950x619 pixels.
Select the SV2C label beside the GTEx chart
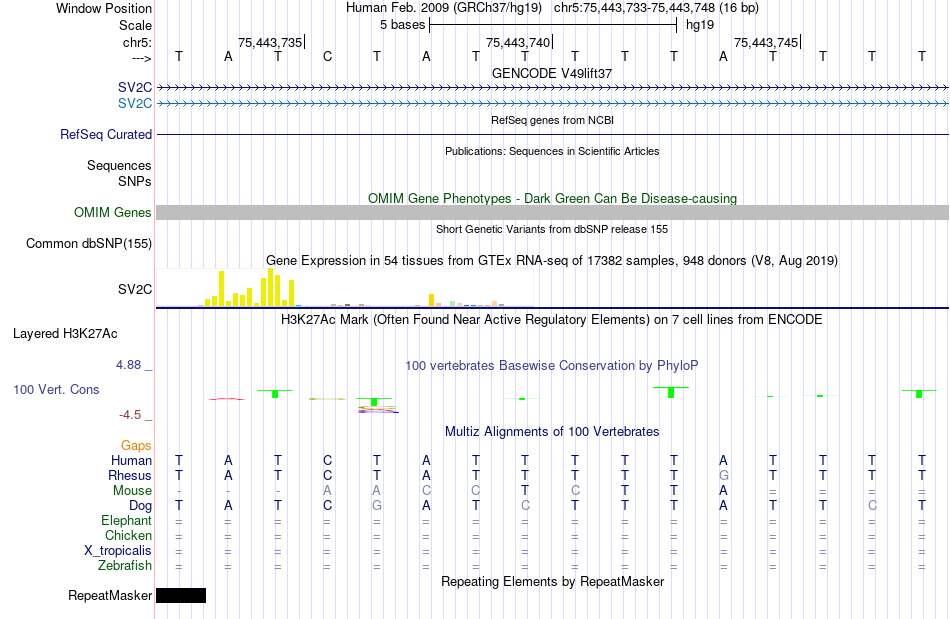click(x=135, y=290)
